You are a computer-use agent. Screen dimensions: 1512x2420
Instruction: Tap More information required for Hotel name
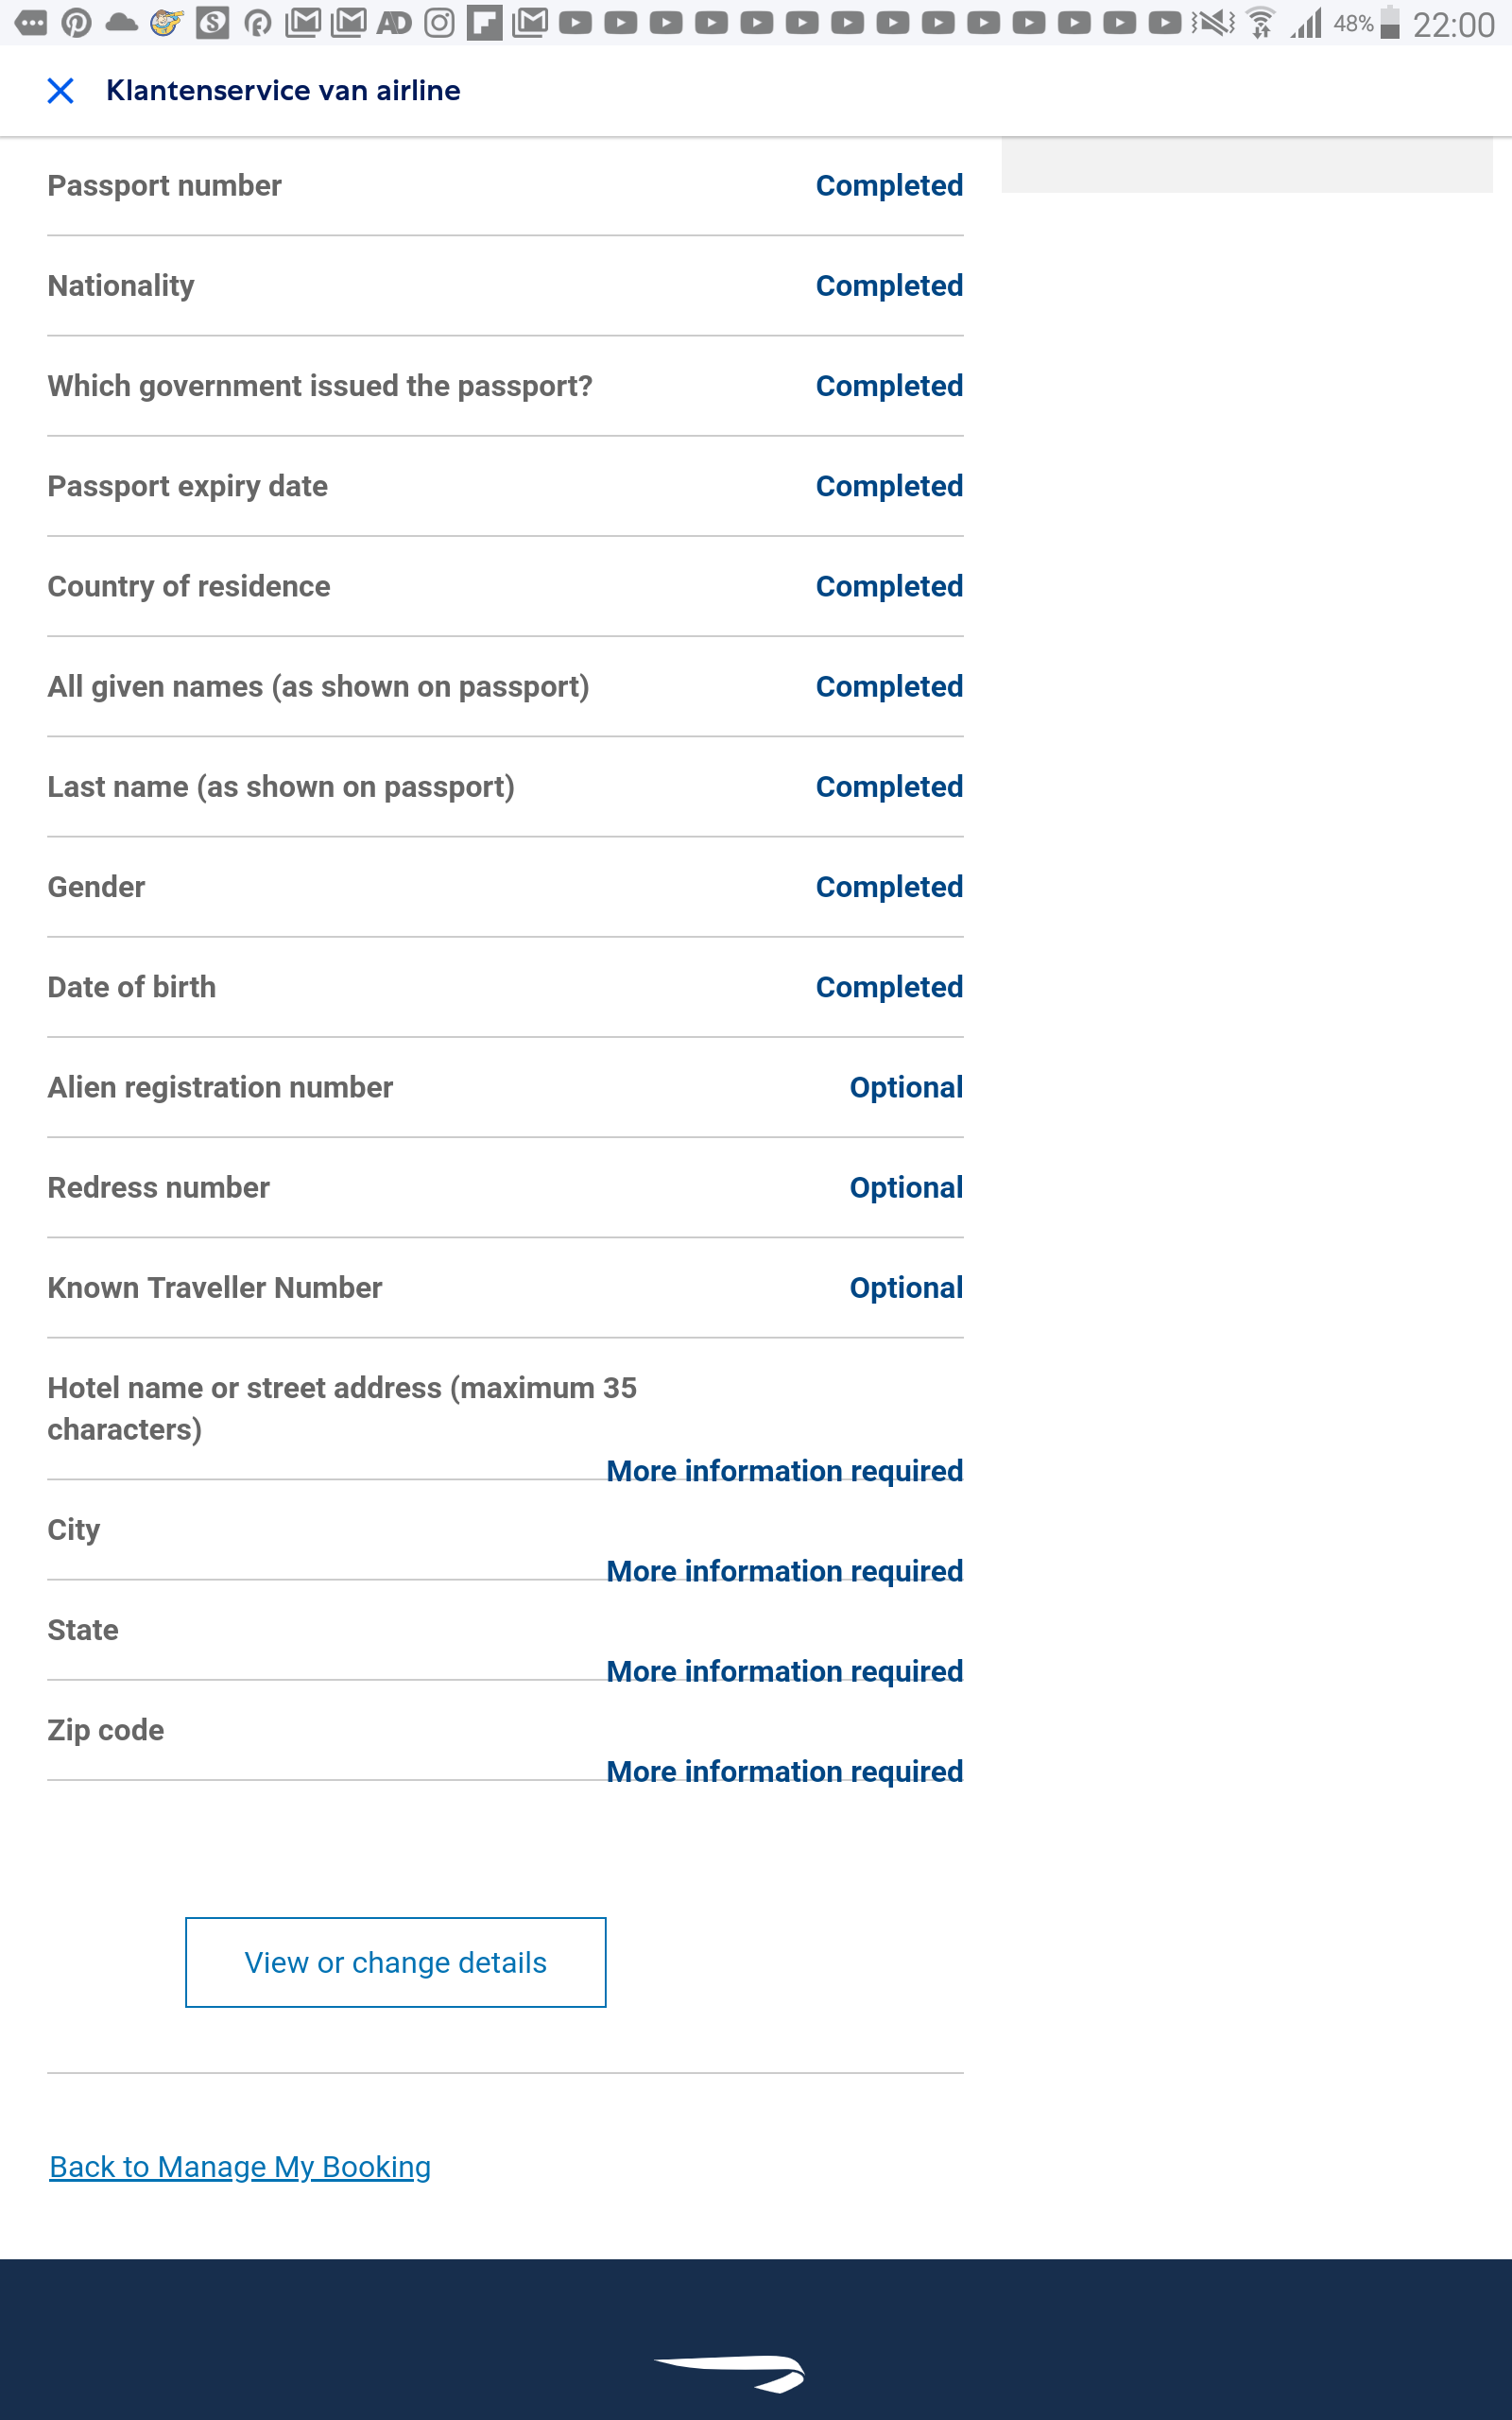click(784, 1471)
